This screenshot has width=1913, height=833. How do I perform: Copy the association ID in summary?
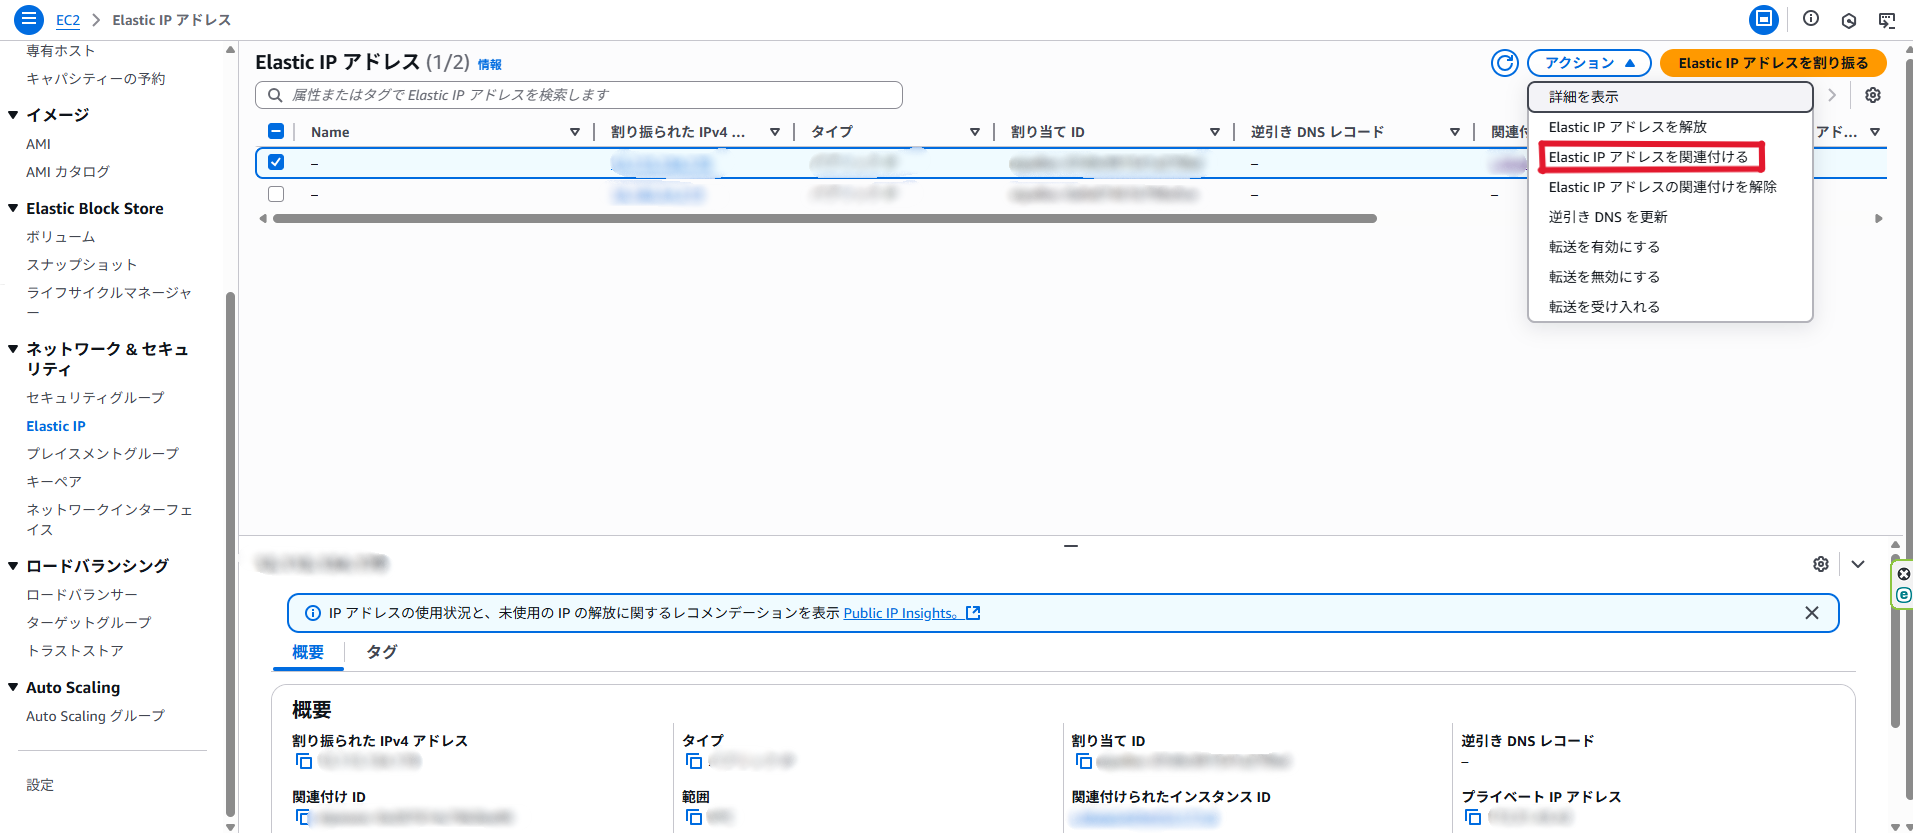[304, 817]
